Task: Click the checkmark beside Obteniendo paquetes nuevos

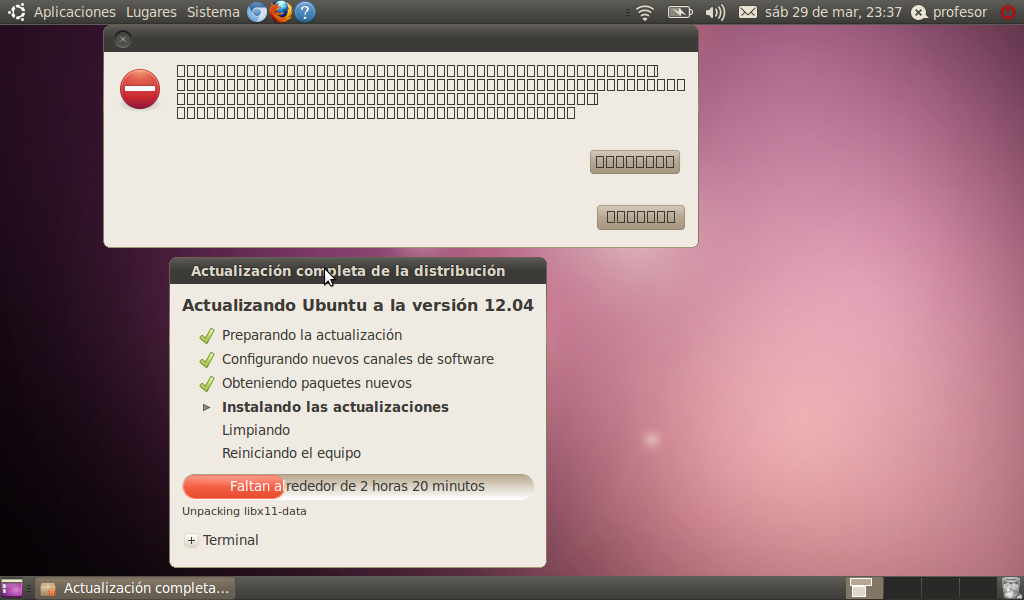Action: click(207, 384)
